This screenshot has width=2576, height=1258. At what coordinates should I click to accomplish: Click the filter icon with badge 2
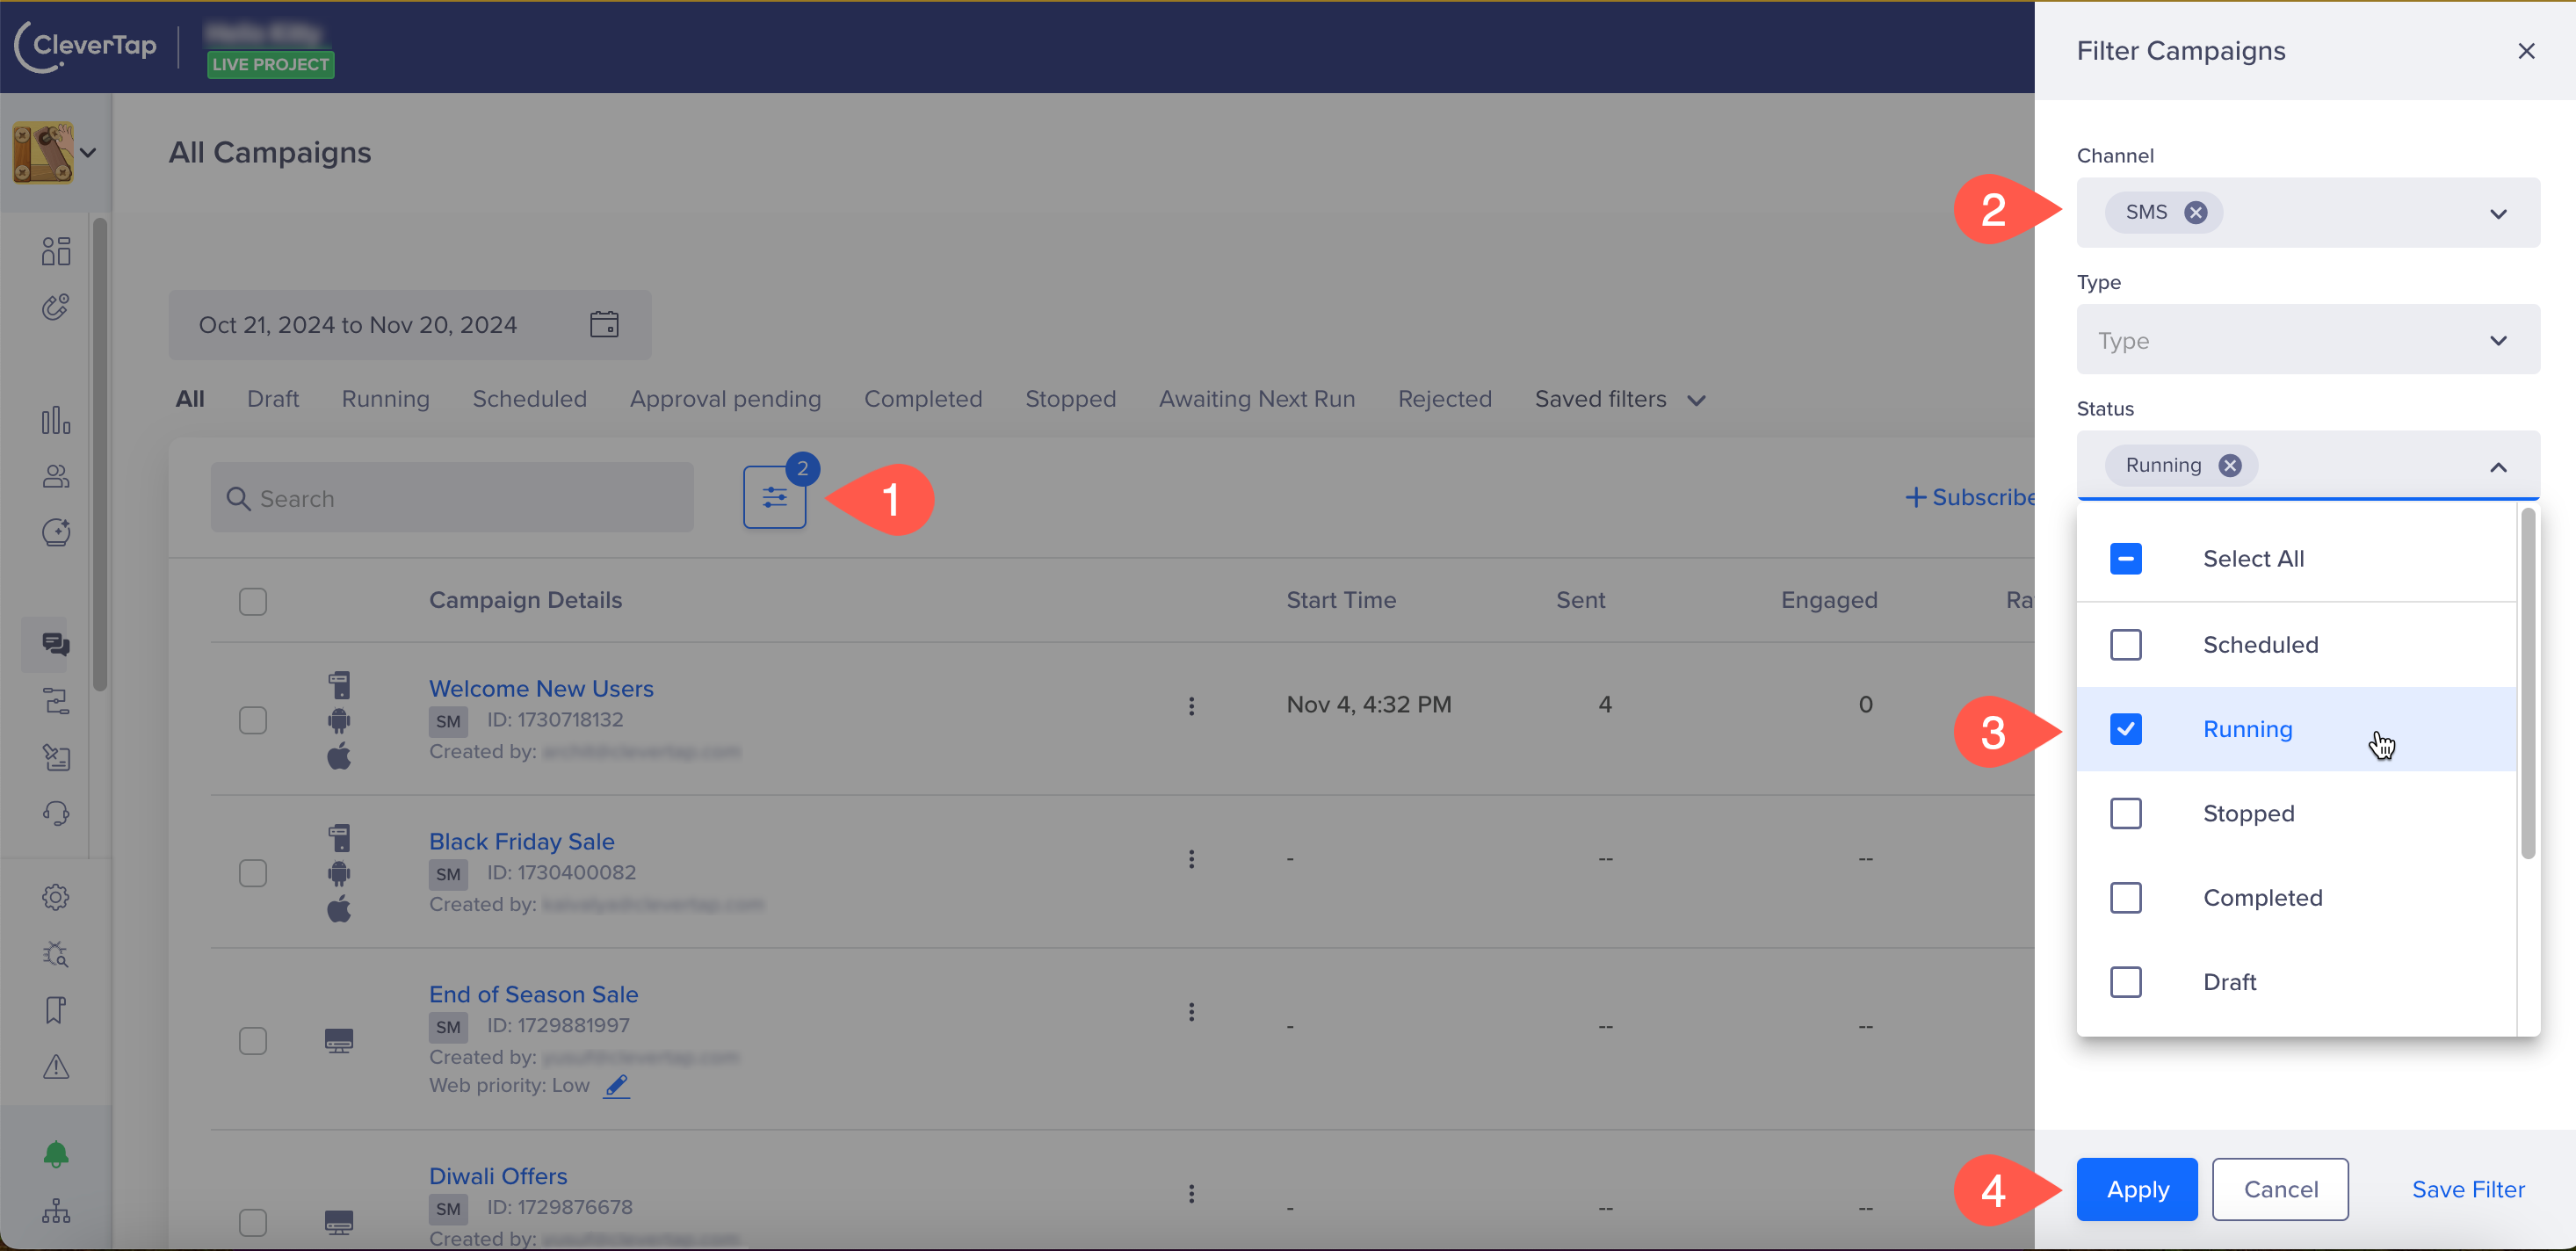point(772,499)
